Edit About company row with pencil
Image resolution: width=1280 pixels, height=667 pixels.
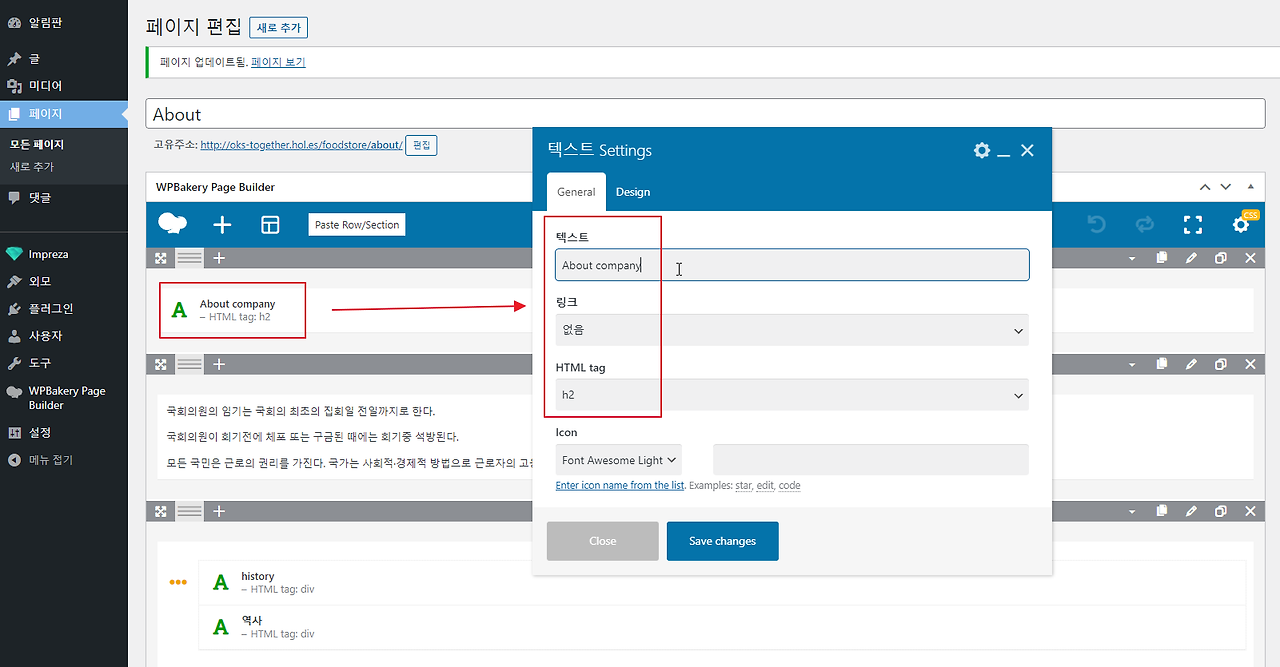click(1191, 258)
